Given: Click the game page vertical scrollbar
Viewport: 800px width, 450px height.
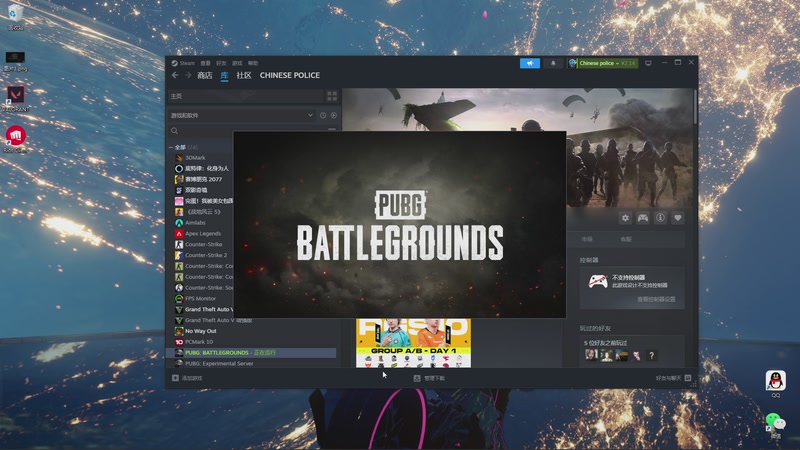Looking at the screenshot, I should (695, 107).
